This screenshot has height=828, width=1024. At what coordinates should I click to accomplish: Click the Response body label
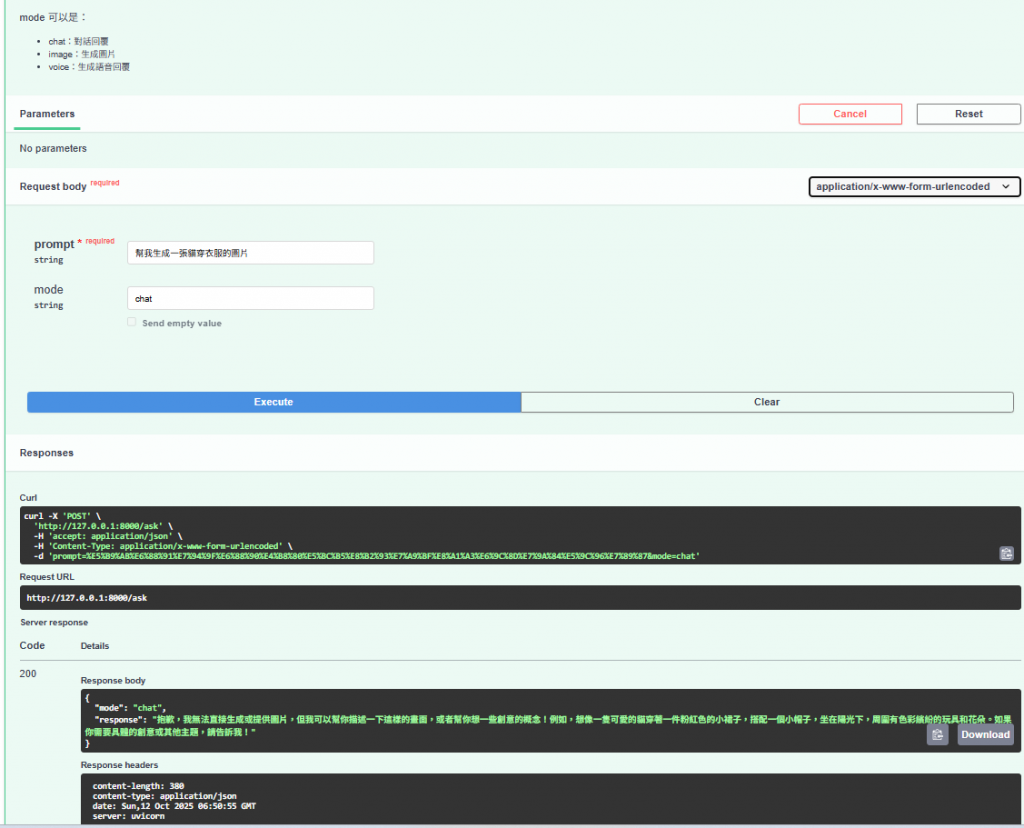click(x=113, y=680)
